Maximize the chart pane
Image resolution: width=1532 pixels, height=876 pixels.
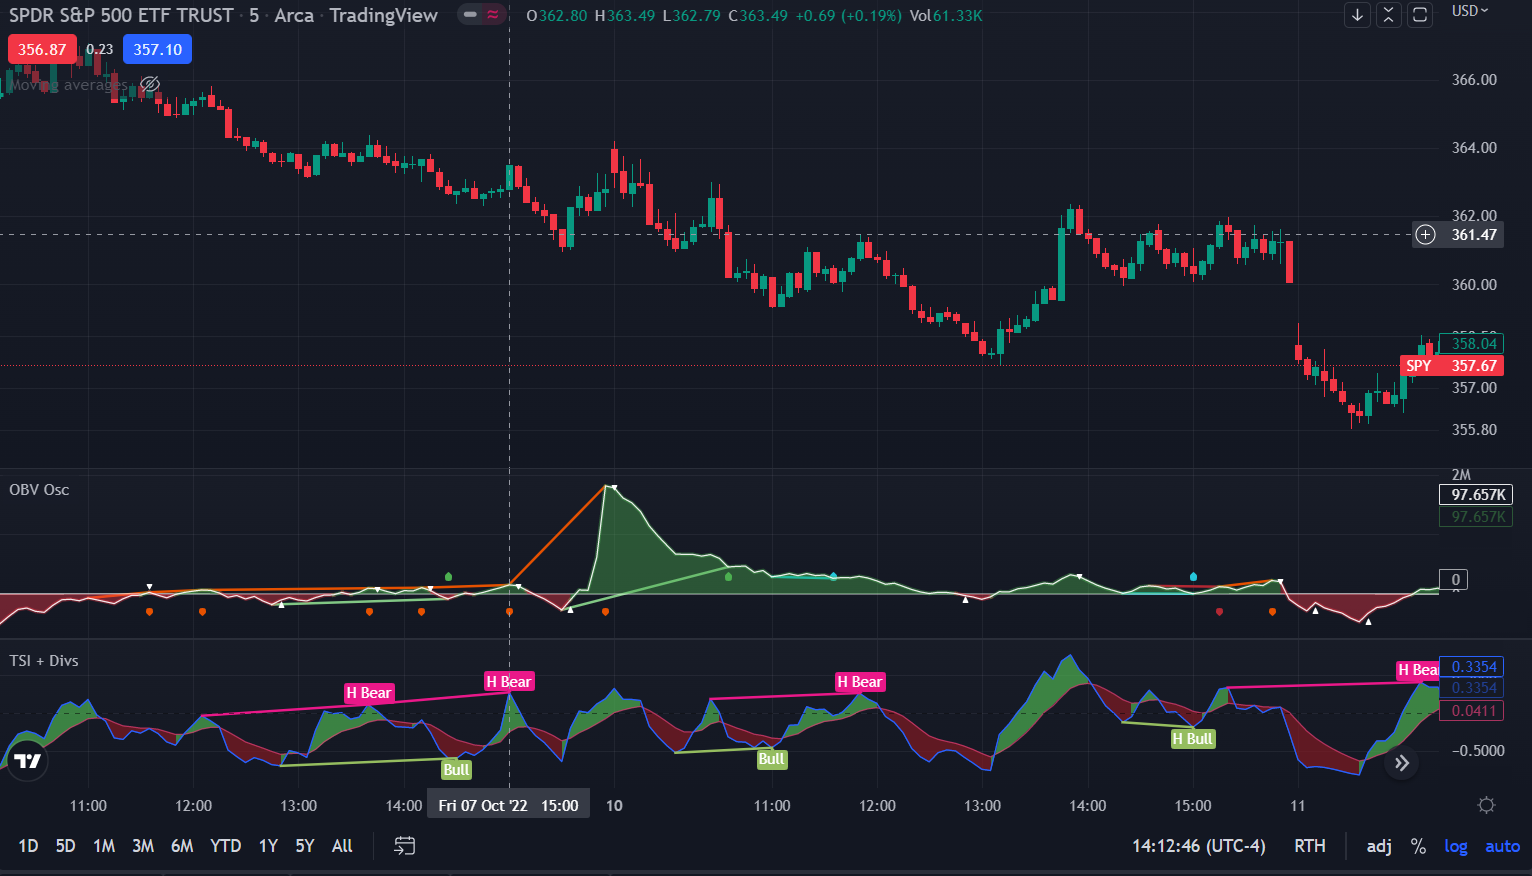[1419, 15]
